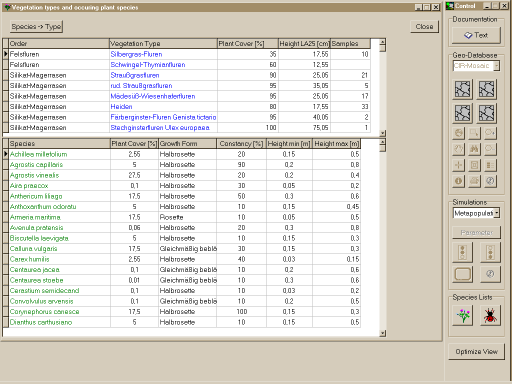
Task: Click the globe full-extent icon
Action: point(459,133)
